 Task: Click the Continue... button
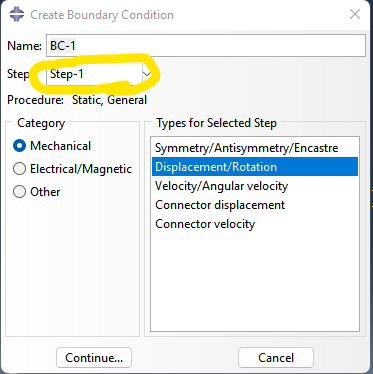(94, 358)
